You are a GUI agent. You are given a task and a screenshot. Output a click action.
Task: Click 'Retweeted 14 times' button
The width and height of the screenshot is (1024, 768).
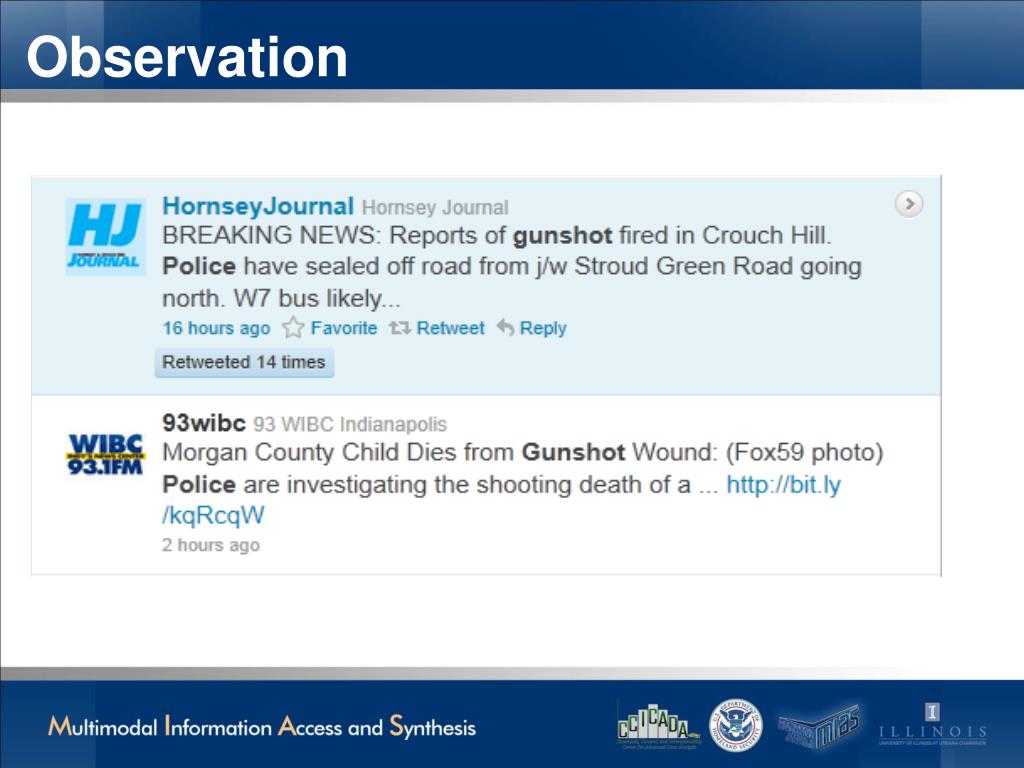click(x=244, y=362)
